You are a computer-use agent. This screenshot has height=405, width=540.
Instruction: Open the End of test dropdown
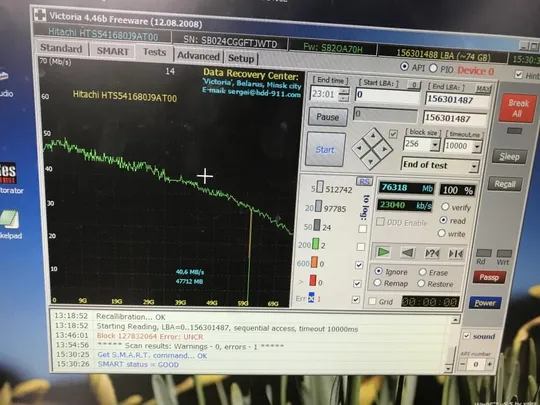click(x=474, y=167)
